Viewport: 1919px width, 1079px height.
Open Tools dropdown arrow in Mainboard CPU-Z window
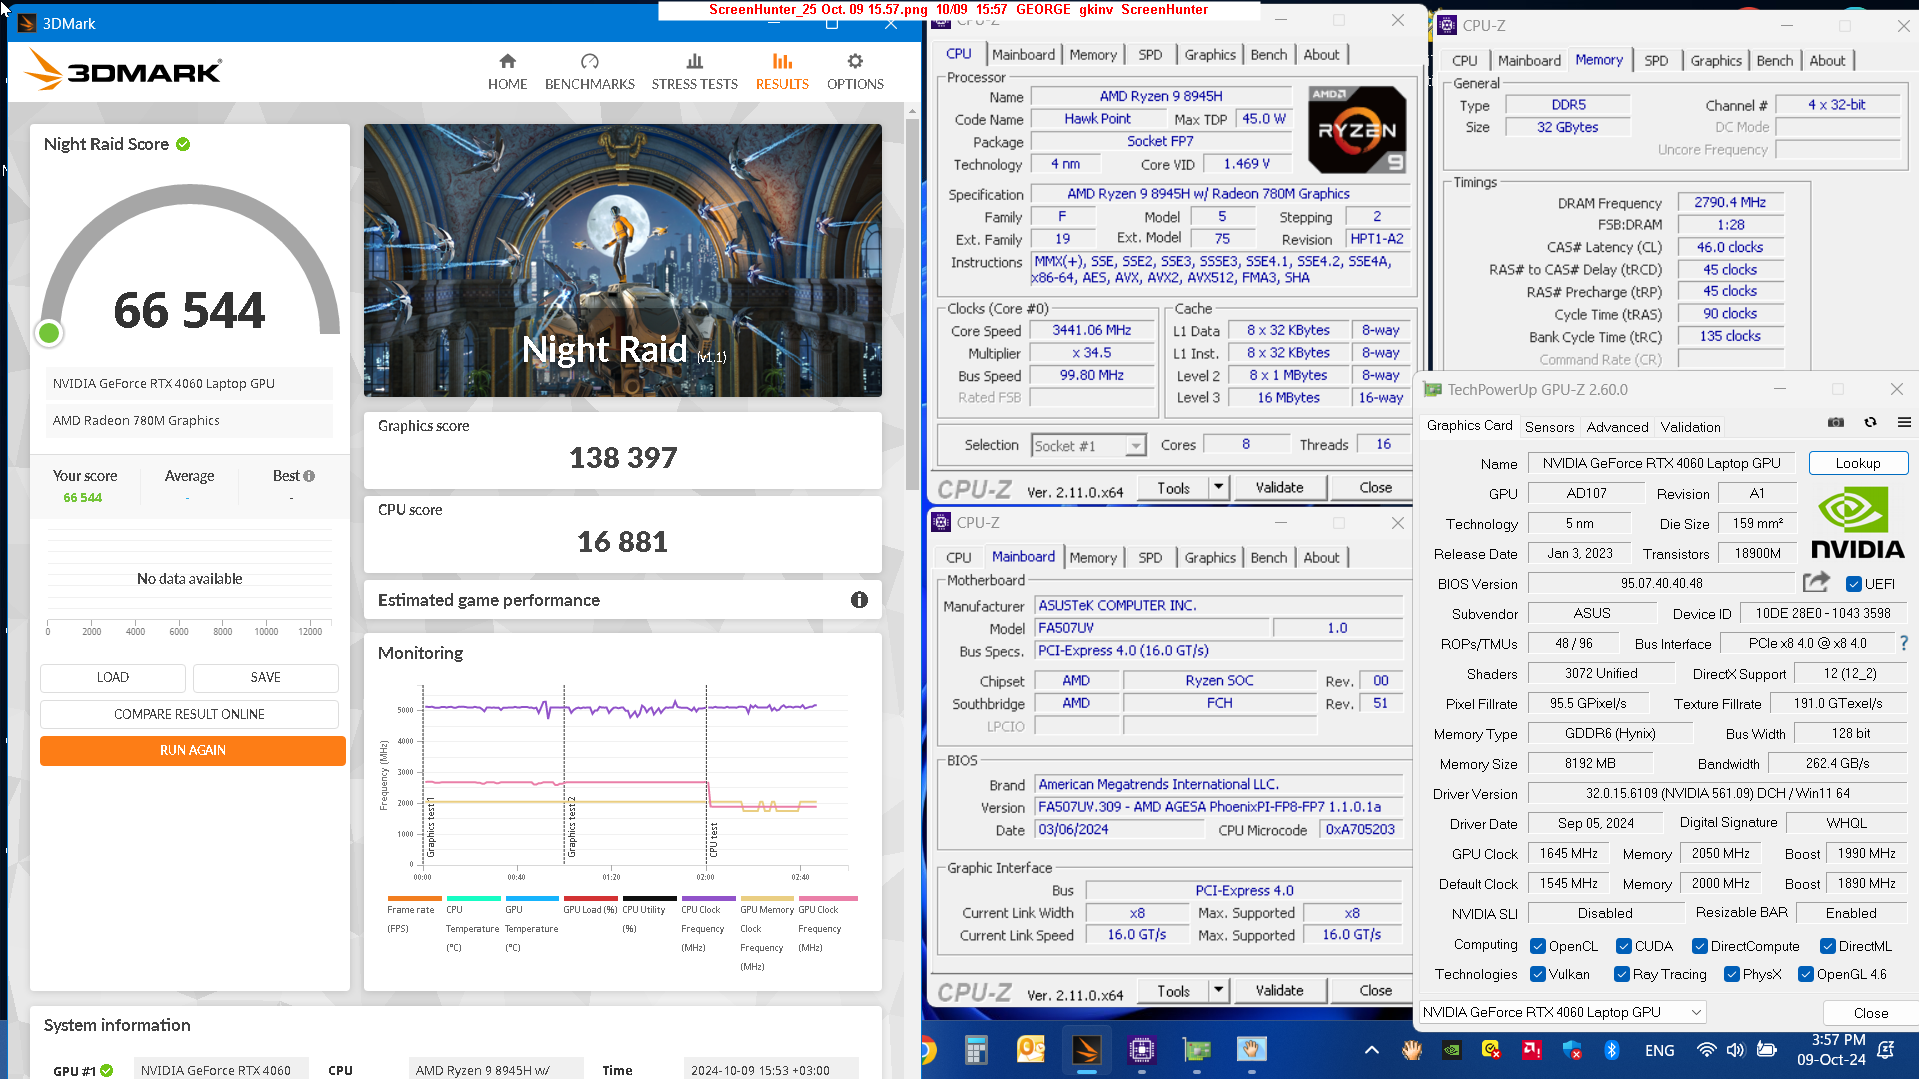point(1218,990)
